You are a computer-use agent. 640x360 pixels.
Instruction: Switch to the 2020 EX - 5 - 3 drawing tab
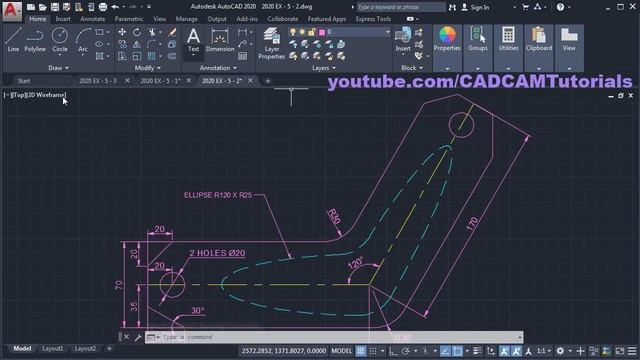point(98,81)
